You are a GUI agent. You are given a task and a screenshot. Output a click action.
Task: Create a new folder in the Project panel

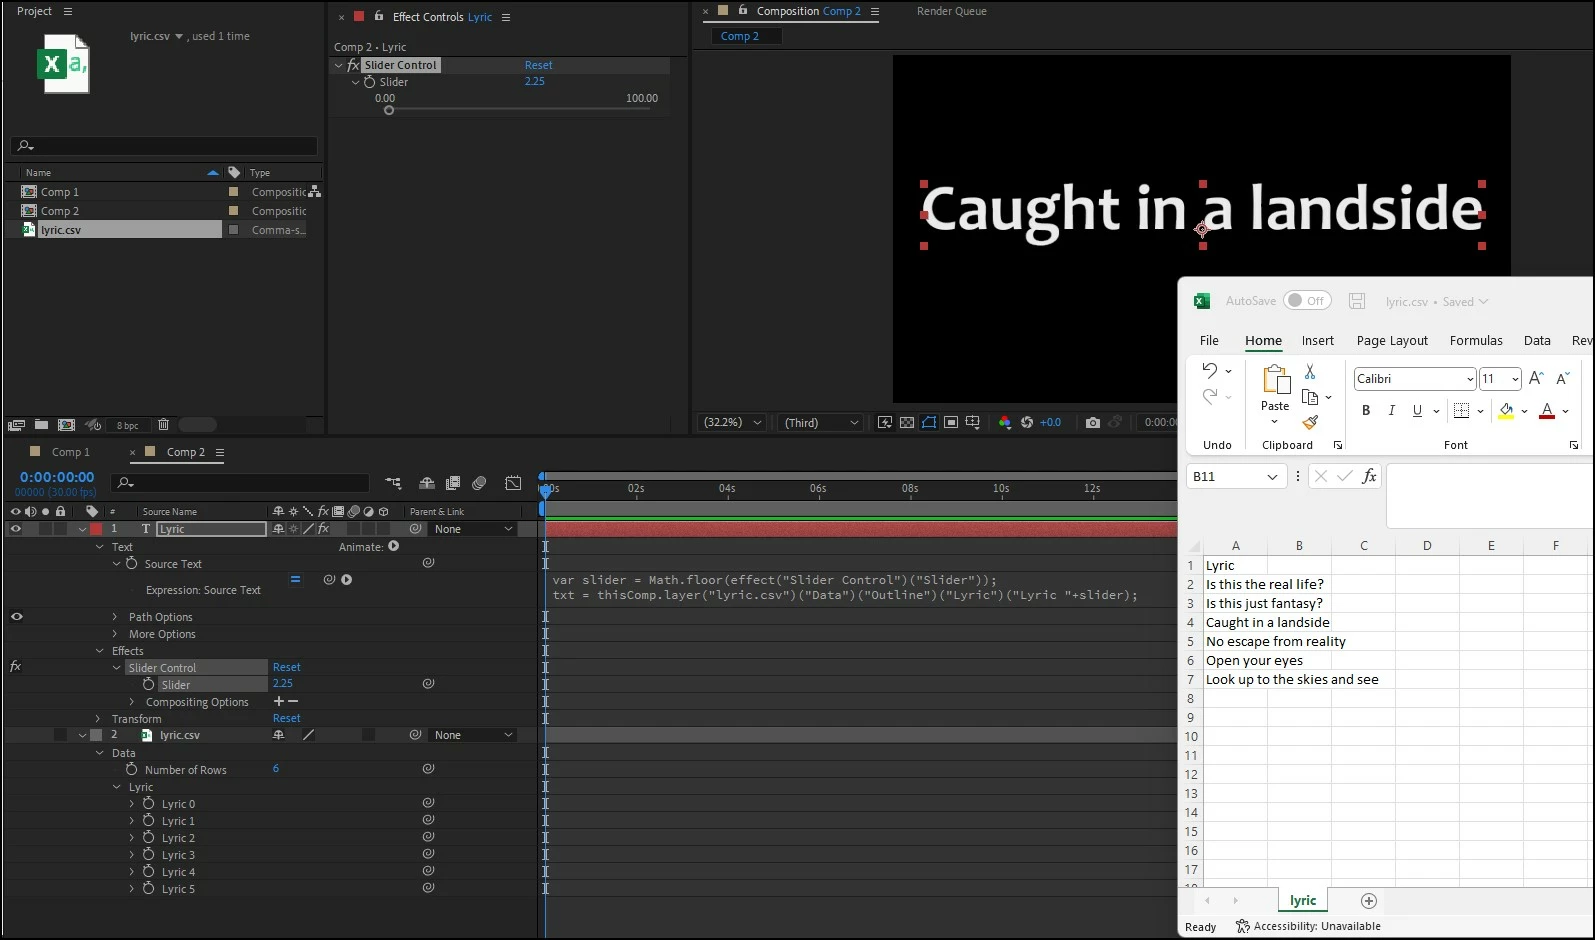click(41, 425)
